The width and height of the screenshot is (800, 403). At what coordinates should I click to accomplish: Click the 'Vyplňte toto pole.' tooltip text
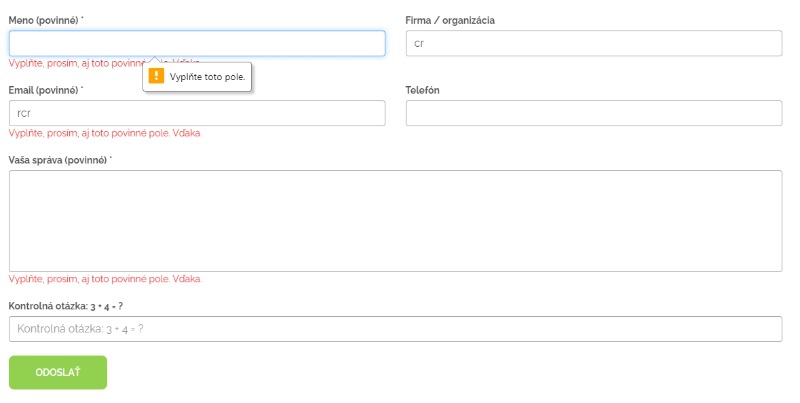207,77
